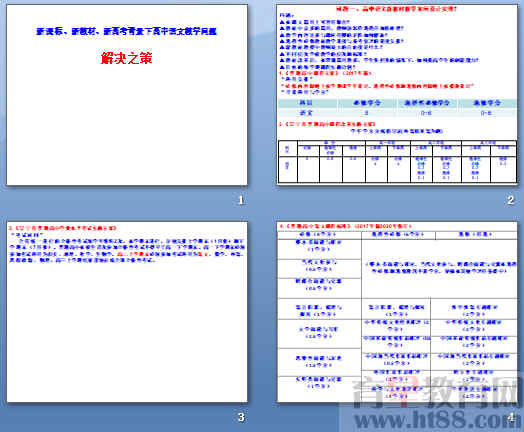Click slide number label 3
Image resolution: width=524 pixels, height=432 pixels.
(x=241, y=417)
